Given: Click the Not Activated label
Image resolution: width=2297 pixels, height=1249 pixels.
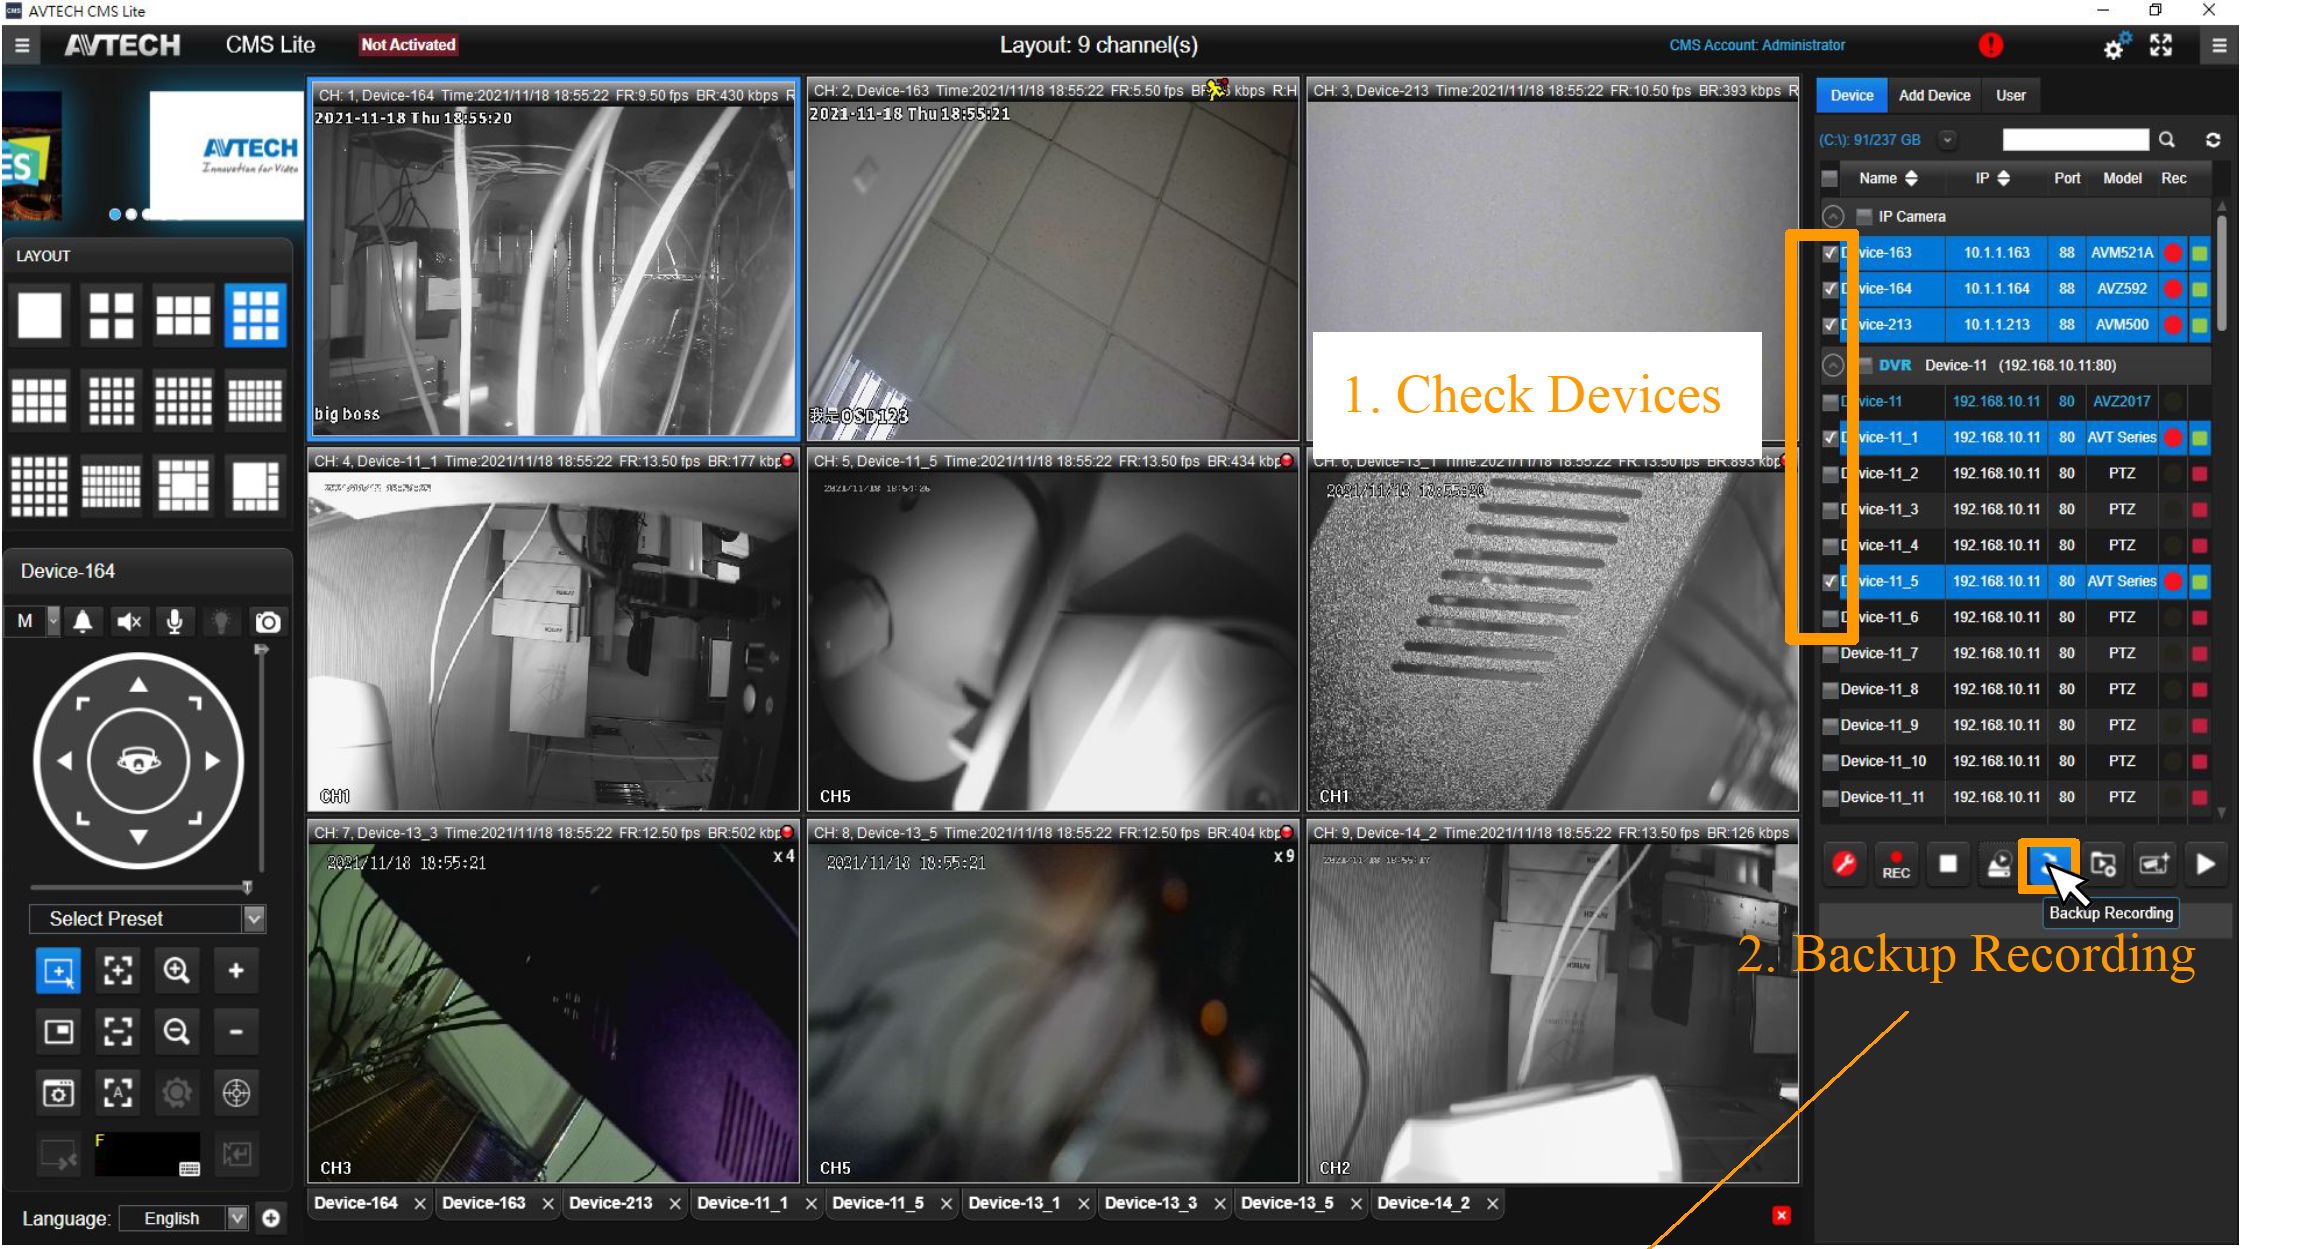Looking at the screenshot, I should click(408, 45).
